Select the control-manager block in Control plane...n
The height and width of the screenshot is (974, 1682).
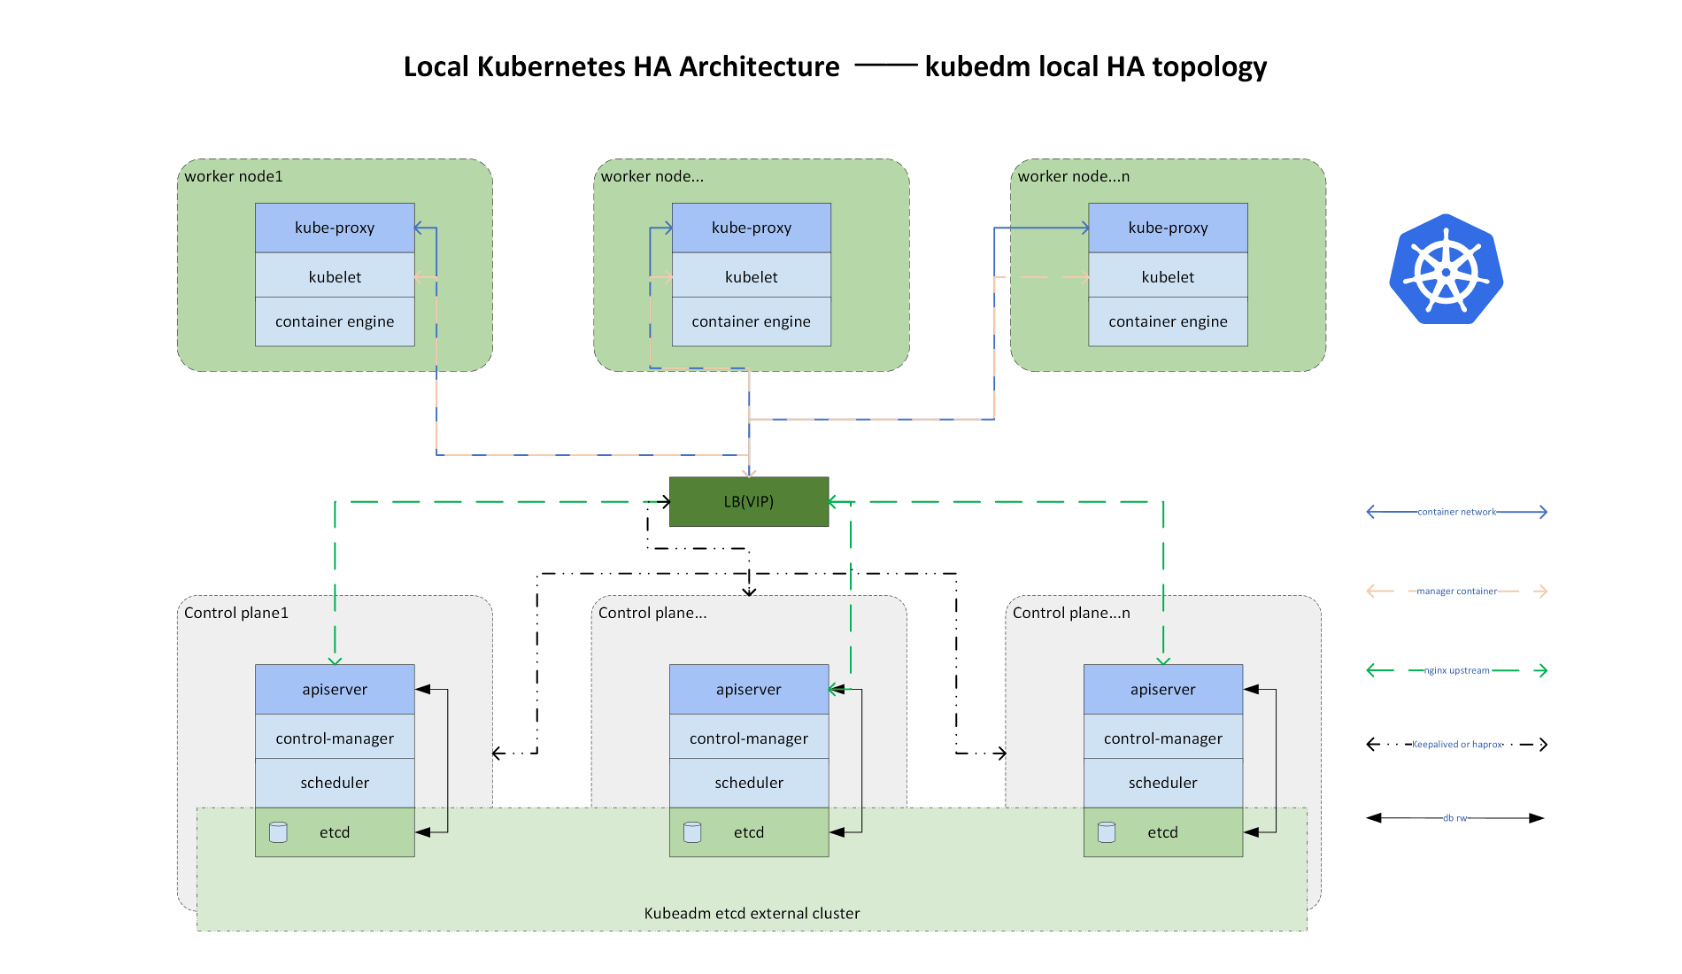tap(1163, 738)
